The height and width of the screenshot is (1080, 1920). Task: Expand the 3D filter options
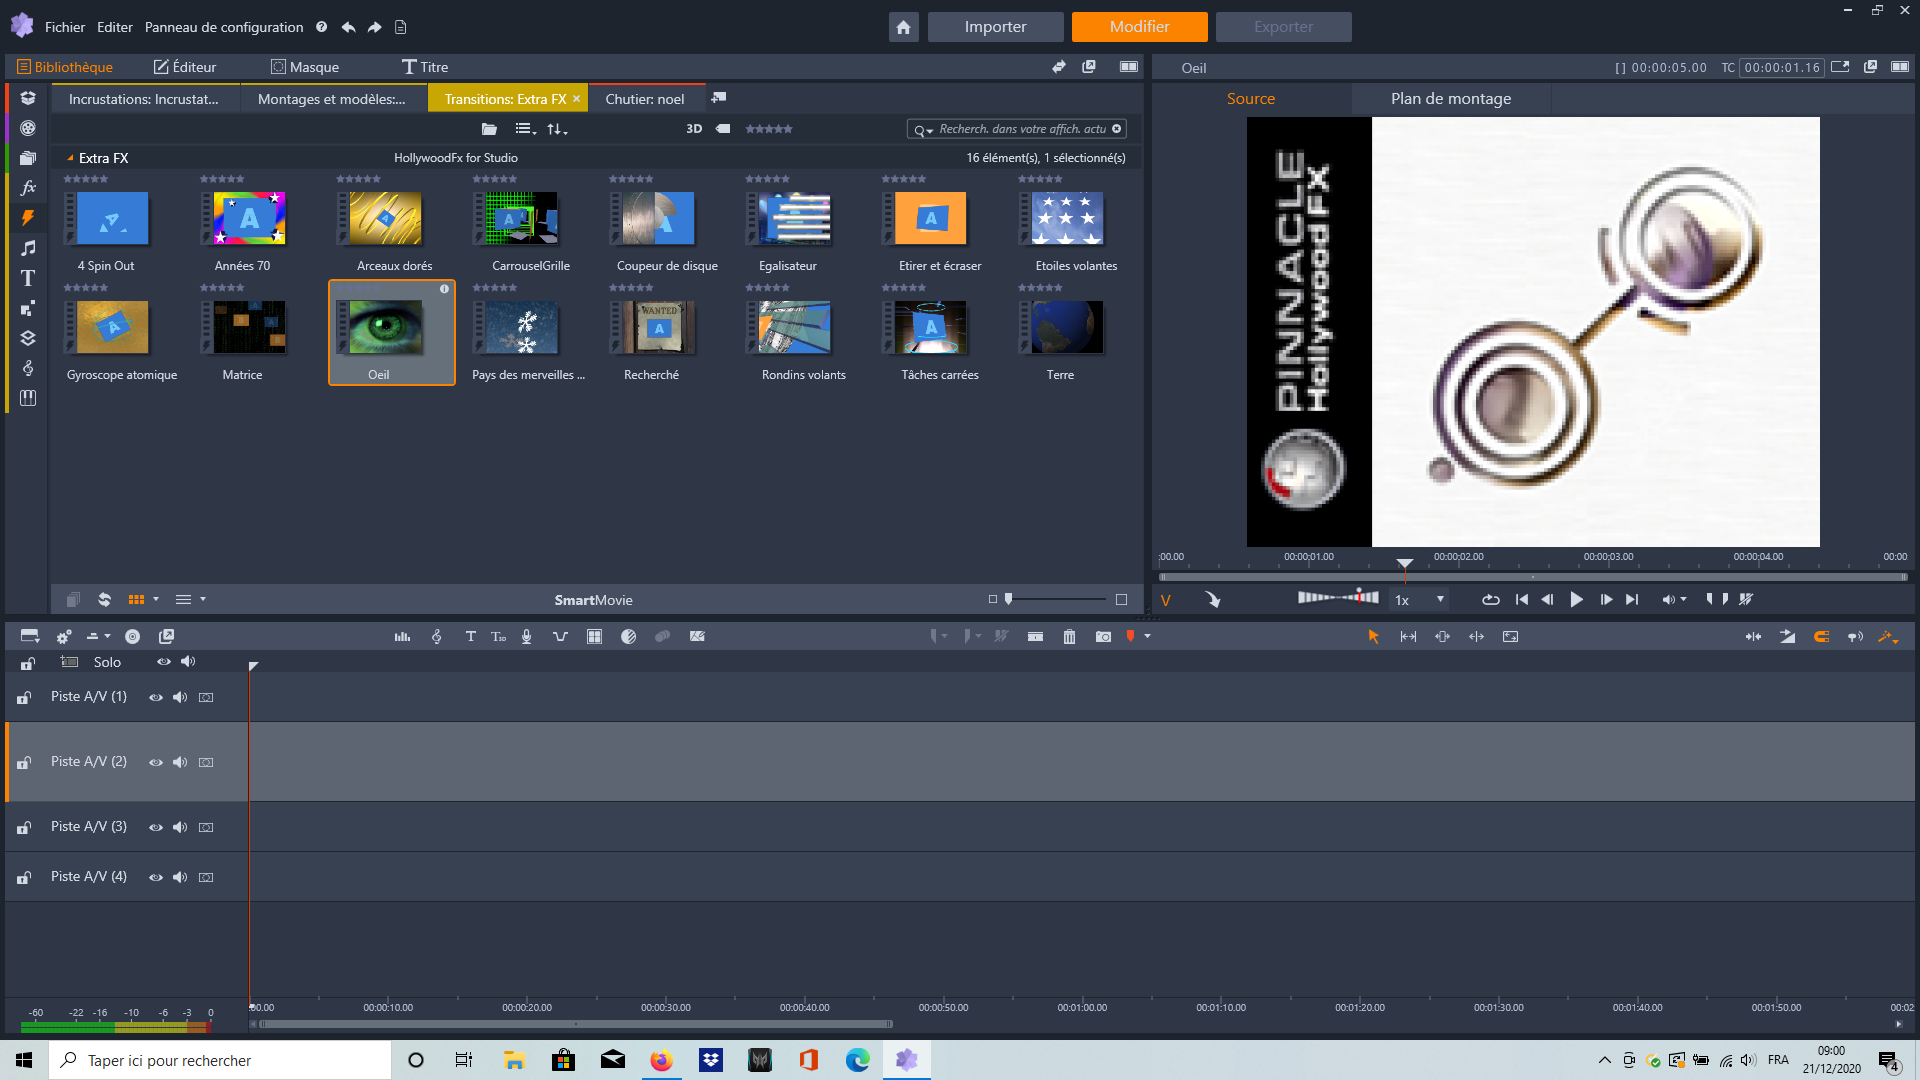pyautogui.click(x=691, y=128)
